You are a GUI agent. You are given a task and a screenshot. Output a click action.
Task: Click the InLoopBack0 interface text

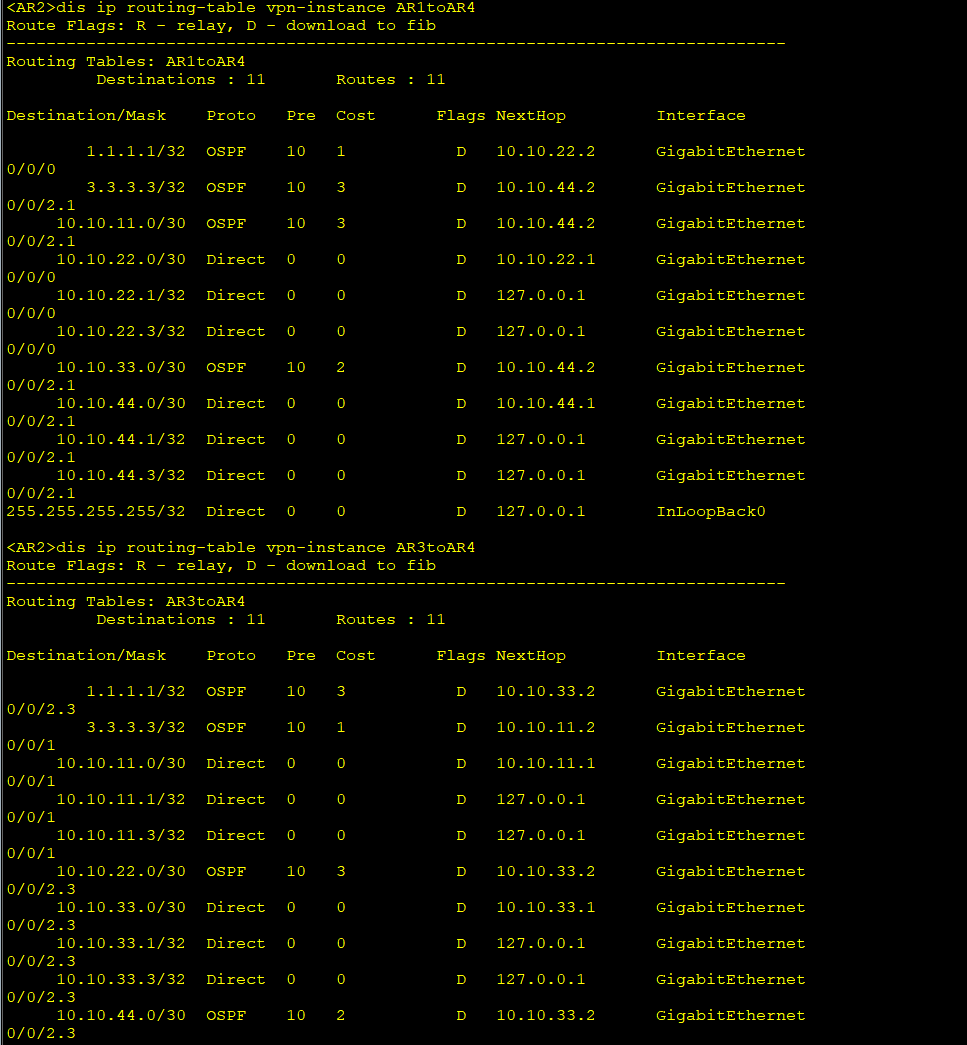[710, 512]
